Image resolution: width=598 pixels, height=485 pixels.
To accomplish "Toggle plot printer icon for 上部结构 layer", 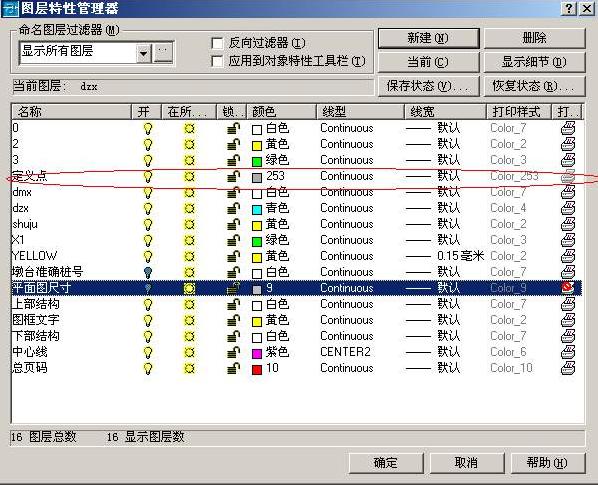I will [x=568, y=304].
